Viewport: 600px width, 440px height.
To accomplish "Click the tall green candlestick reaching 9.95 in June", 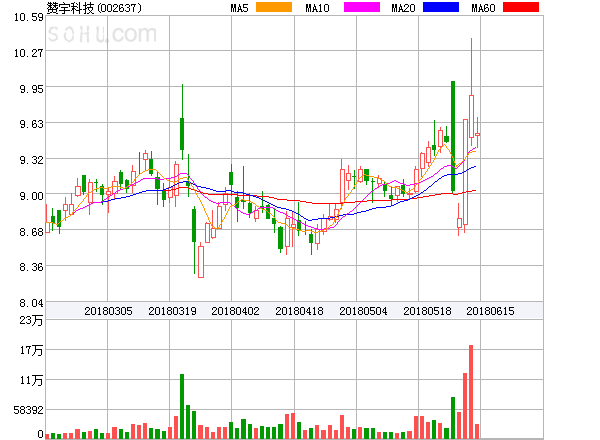I will coord(453,136).
